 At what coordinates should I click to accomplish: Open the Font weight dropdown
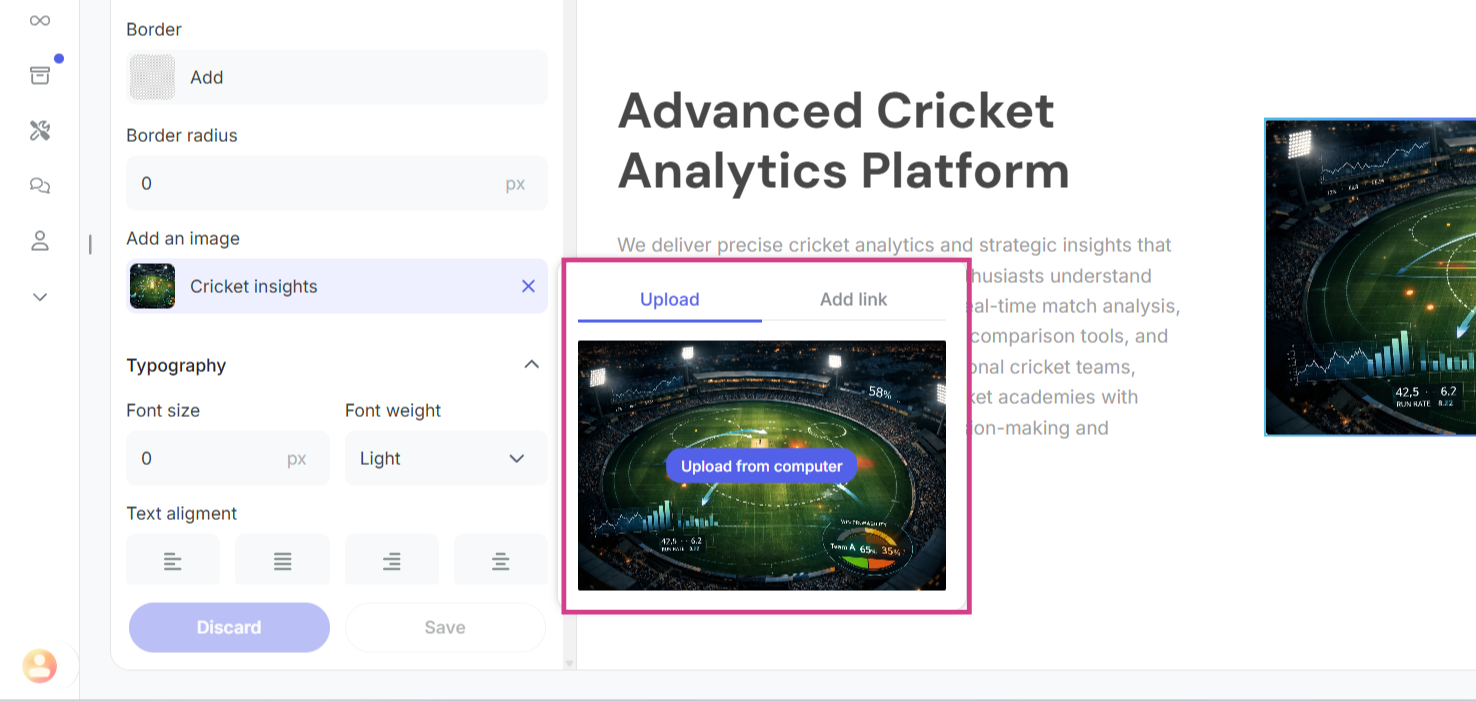pos(445,458)
